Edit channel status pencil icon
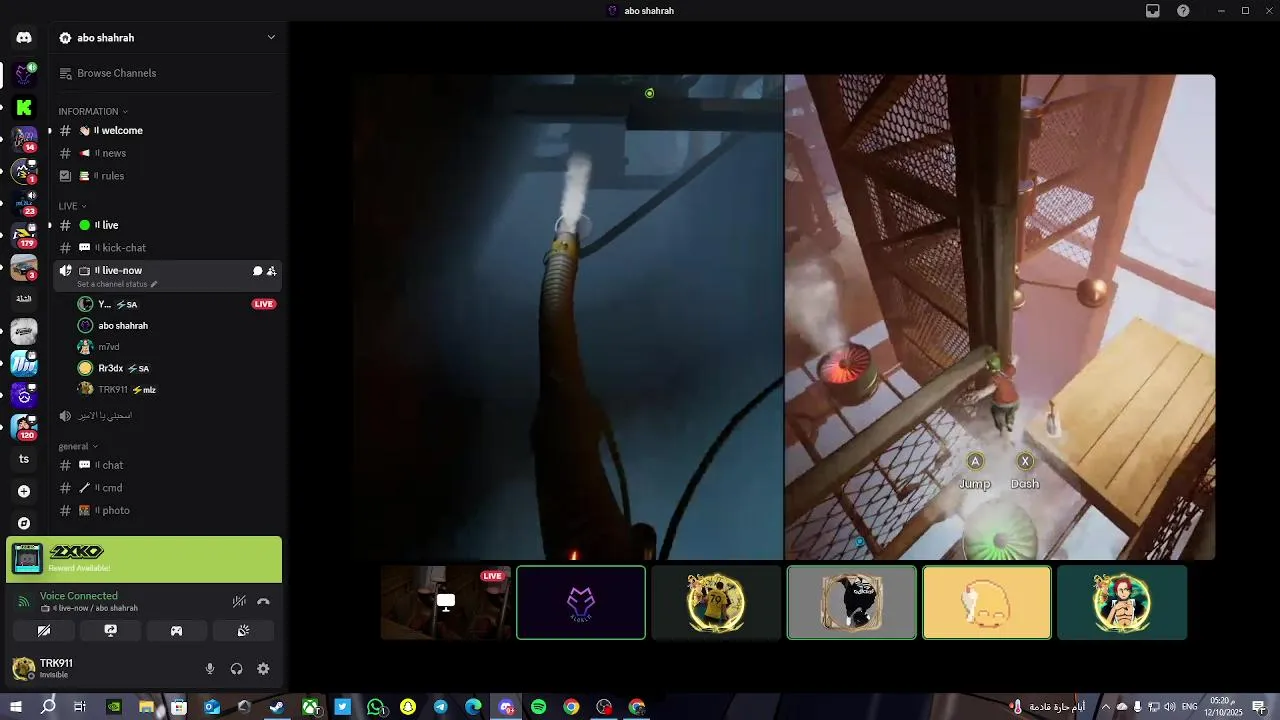This screenshot has width=1280, height=720. click(154, 284)
